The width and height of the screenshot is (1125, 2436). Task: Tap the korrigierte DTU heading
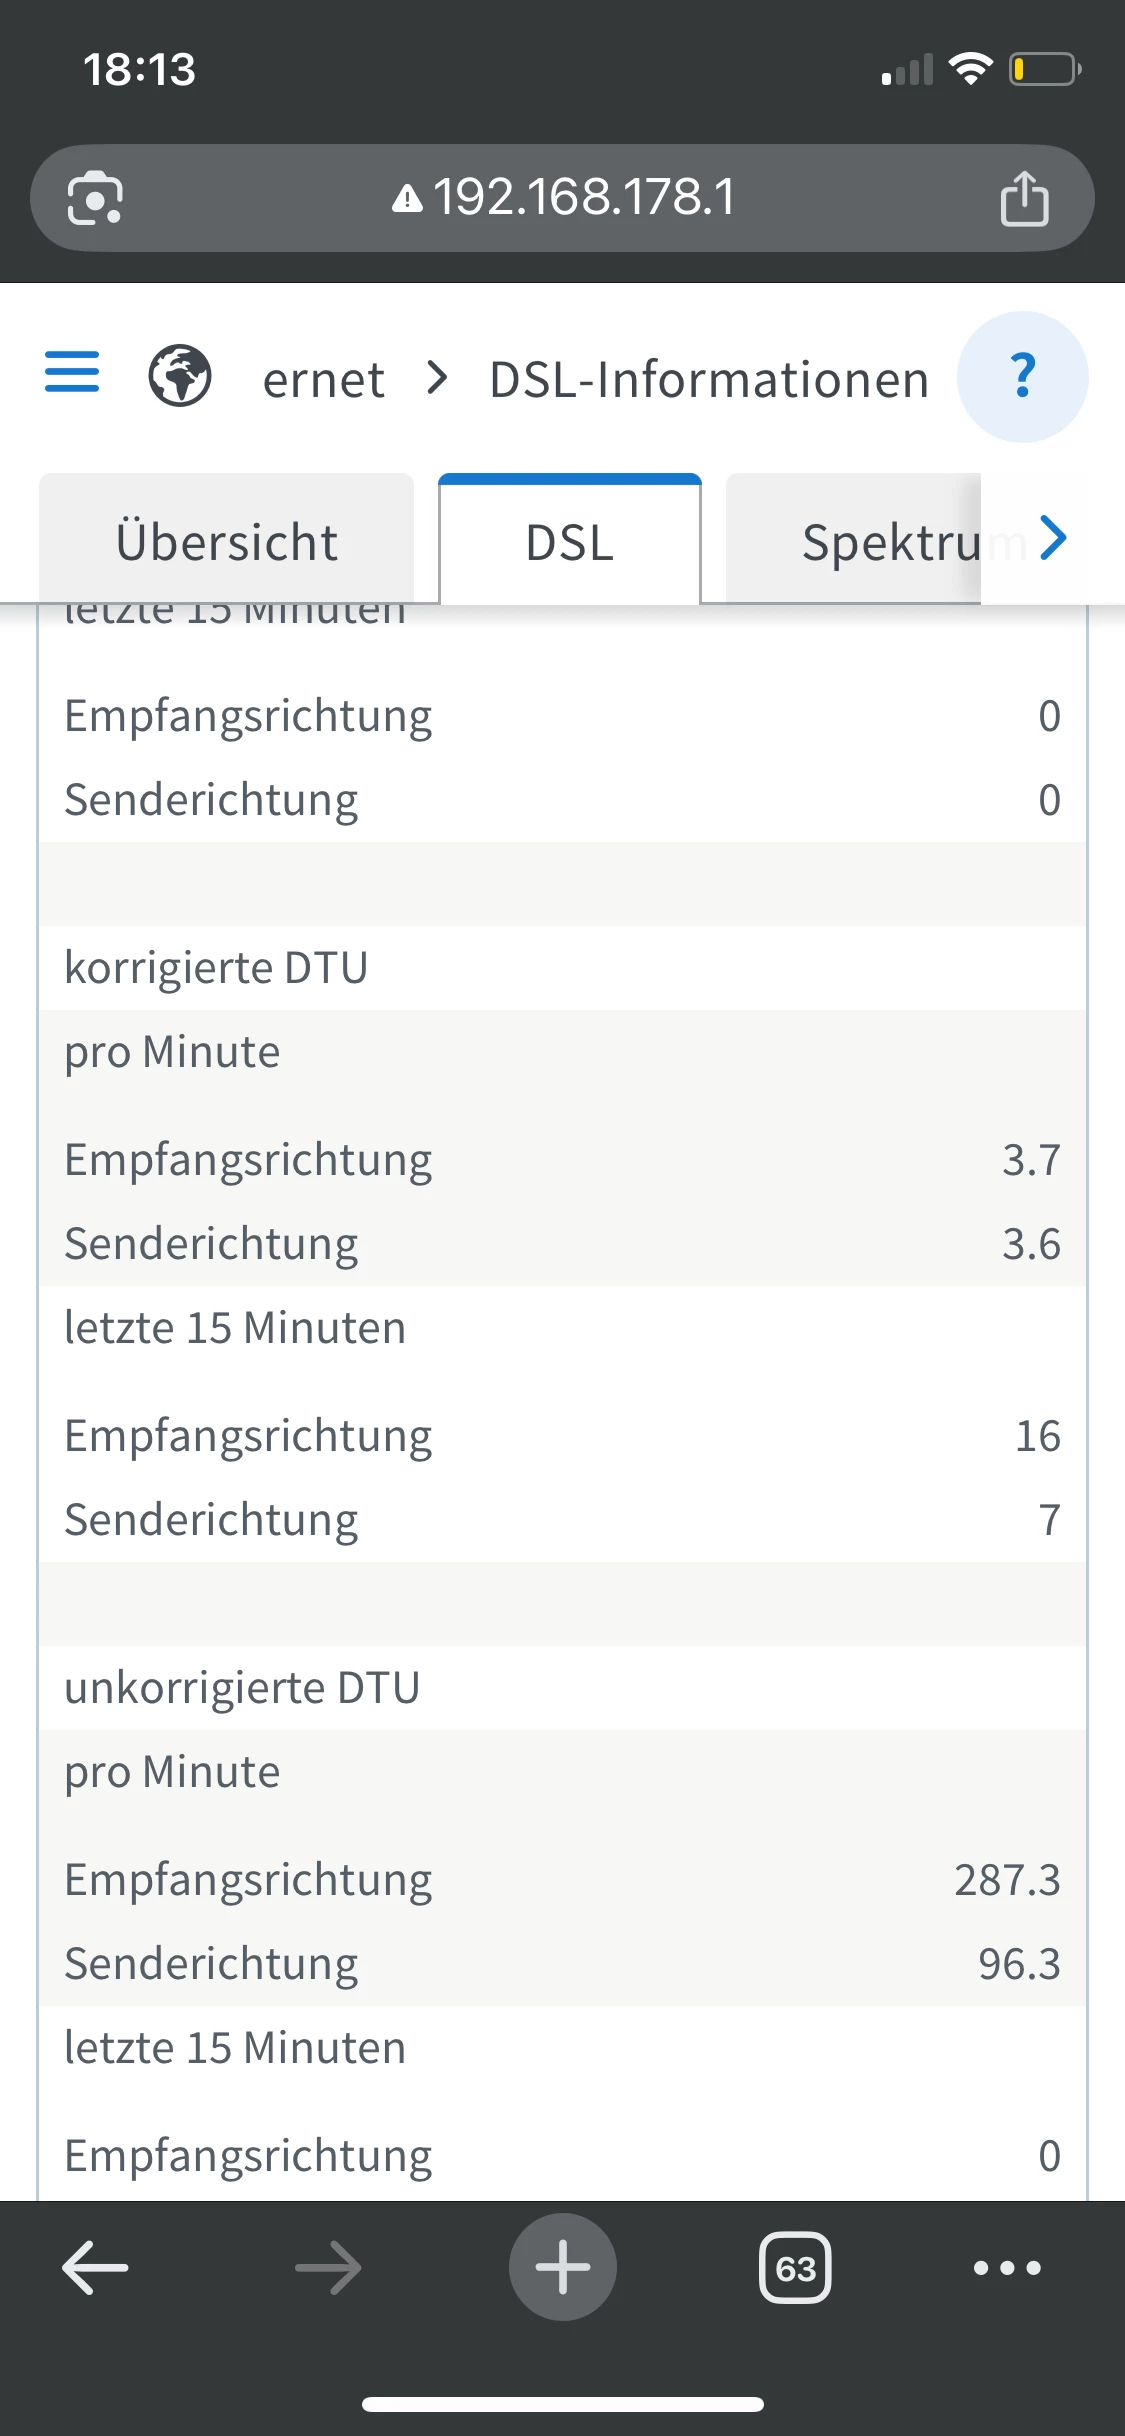point(216,968)
